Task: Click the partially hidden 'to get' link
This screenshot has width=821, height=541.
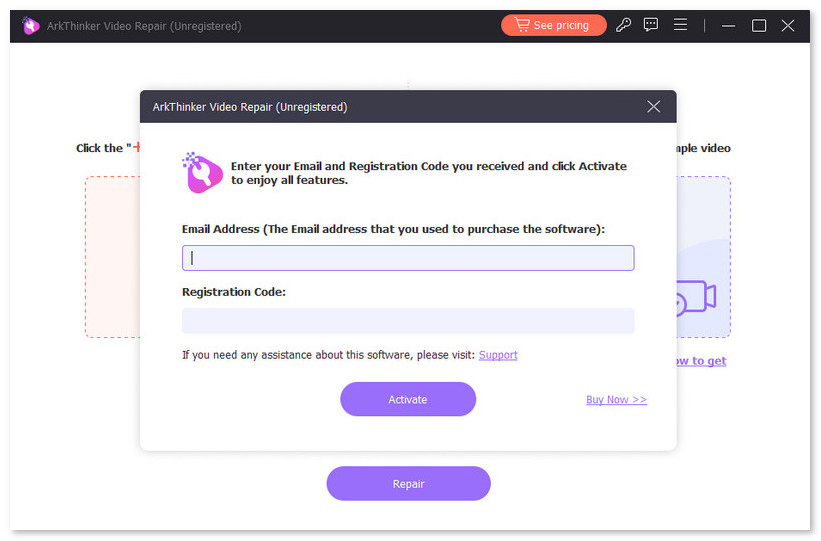Action: [x=701, y=361]
